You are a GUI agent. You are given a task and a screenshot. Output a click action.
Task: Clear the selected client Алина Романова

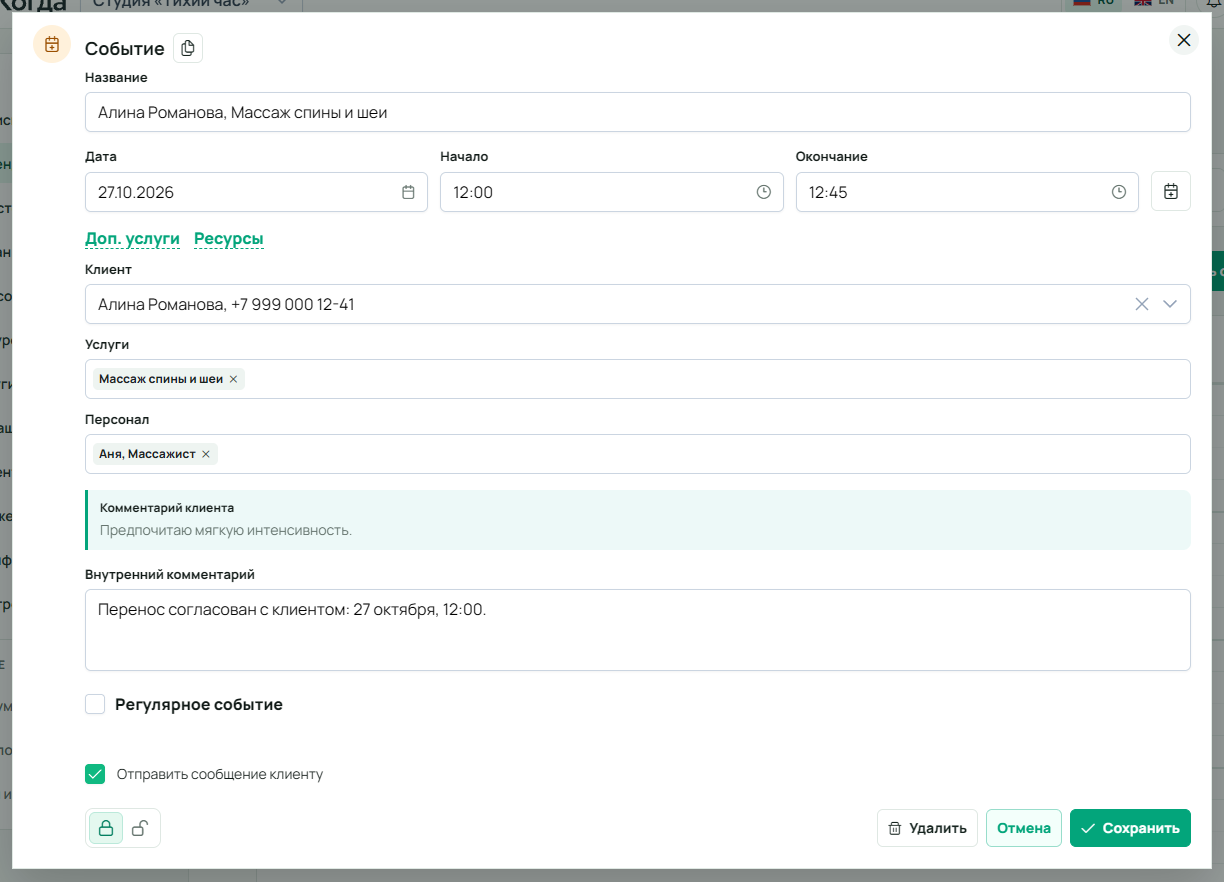click(1142, 304)
